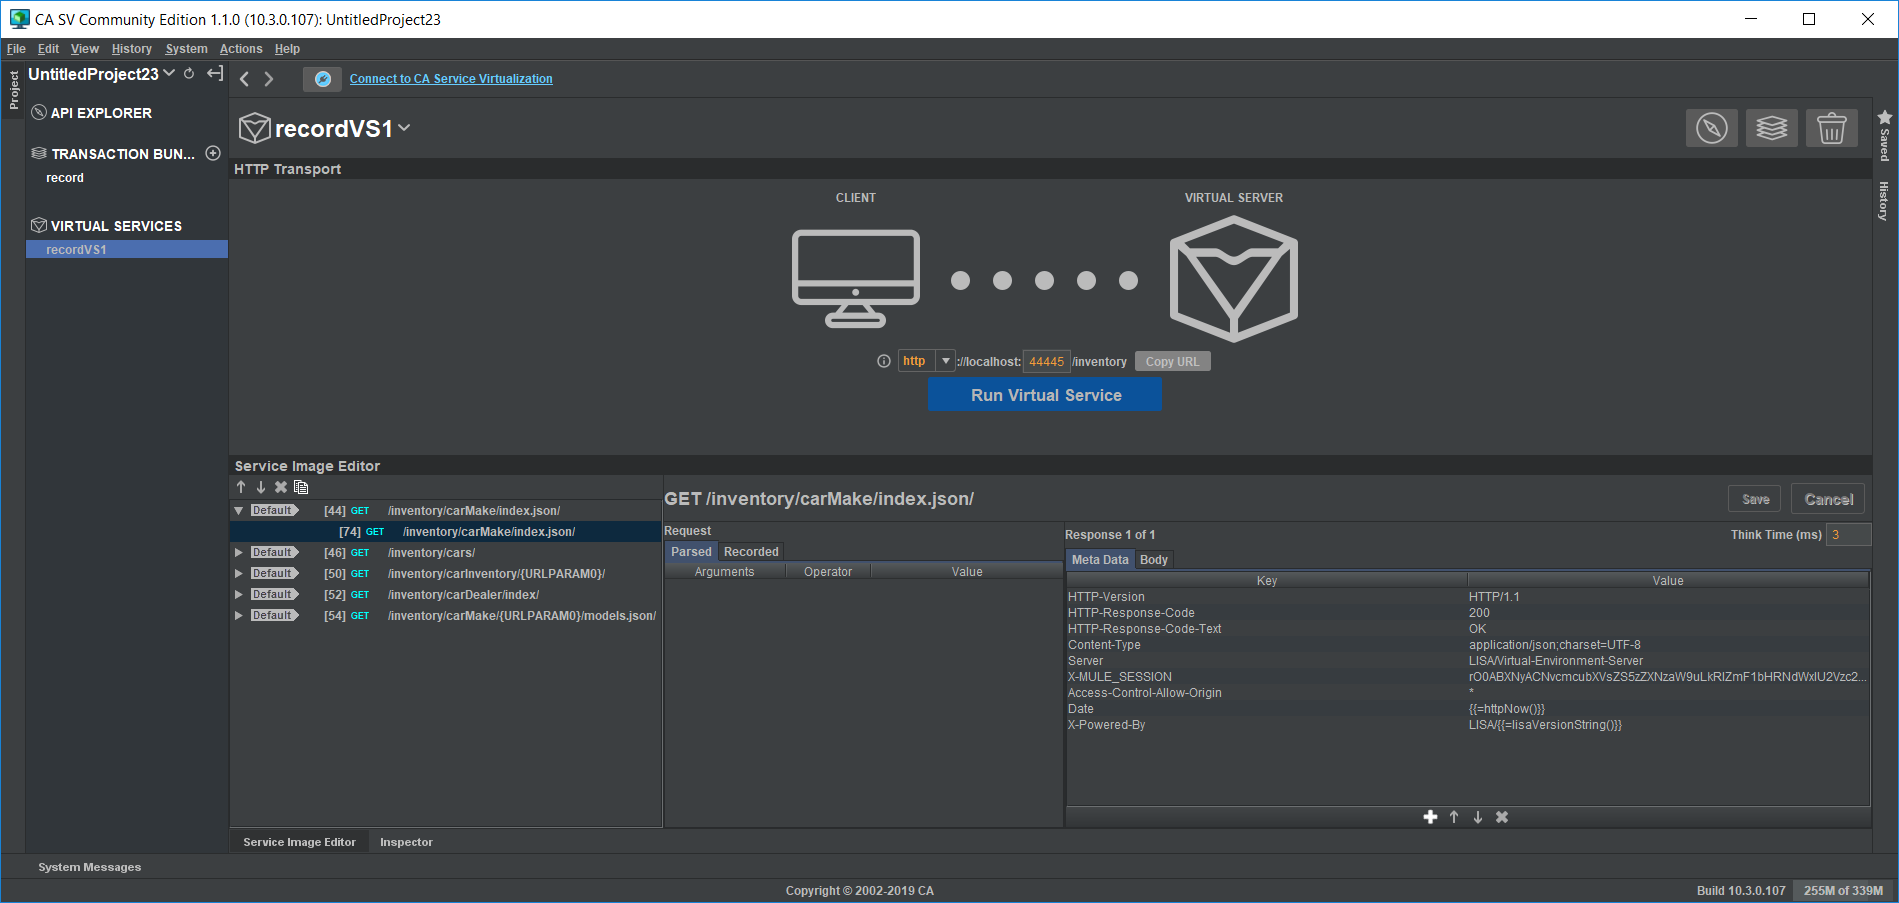1899x903 pixels.
Task: Click the virtual server cube icon
Action: [1234, 279]
